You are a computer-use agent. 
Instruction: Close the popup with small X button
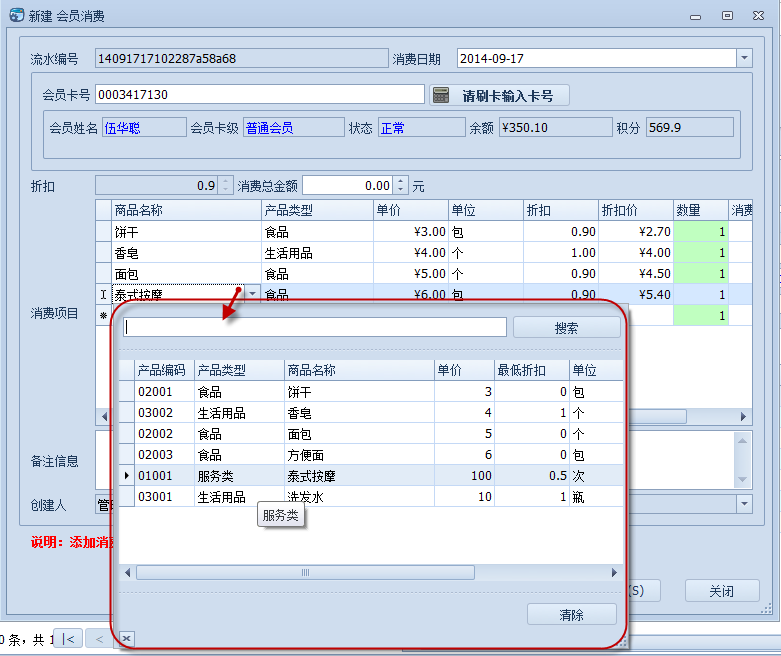[x=127, y=638]
